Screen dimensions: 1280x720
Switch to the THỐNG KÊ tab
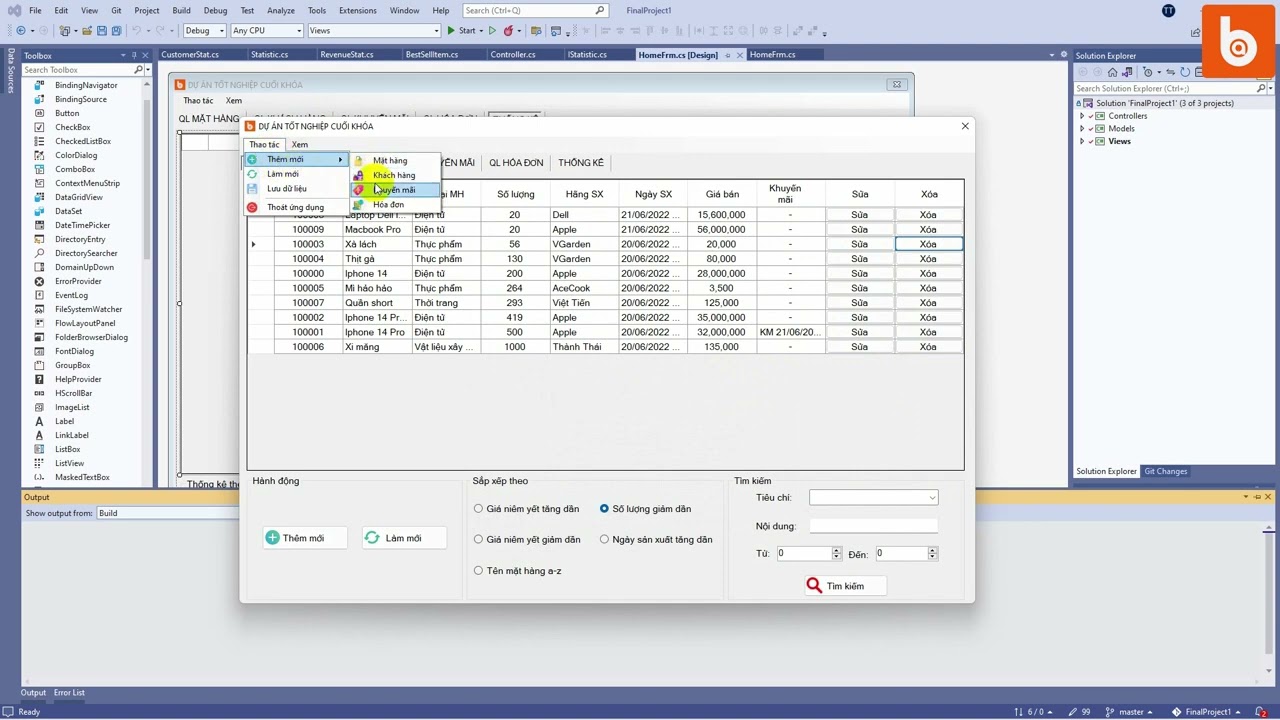(x=580, y=163)
